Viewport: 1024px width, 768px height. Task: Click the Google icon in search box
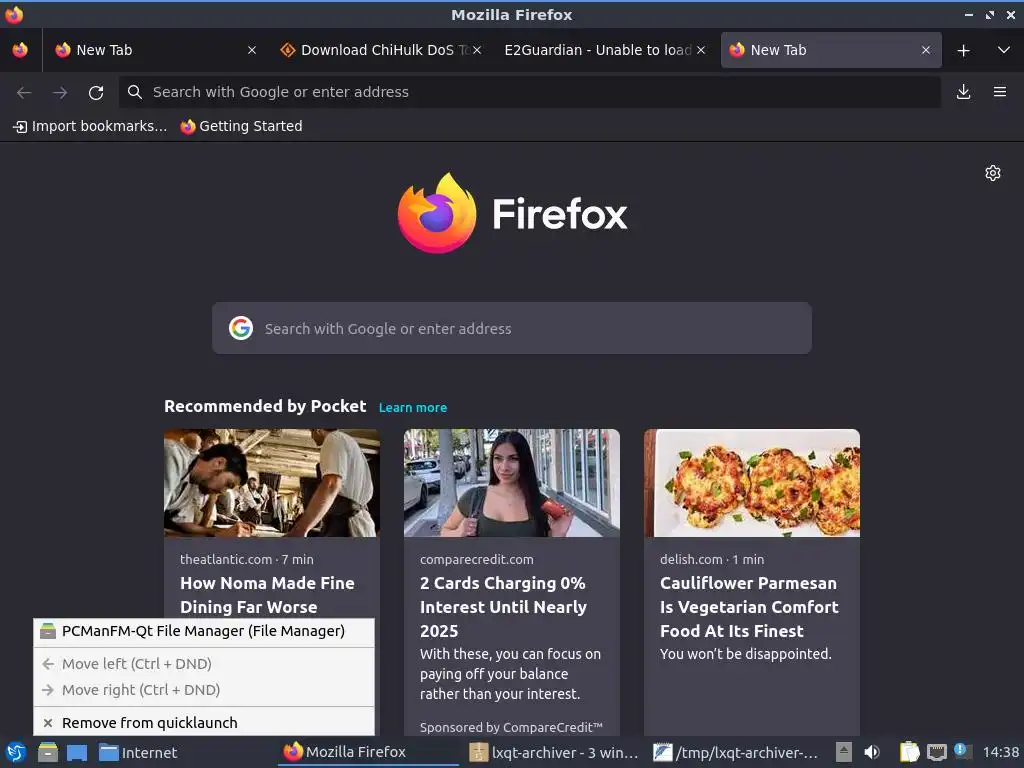(241, 328)
